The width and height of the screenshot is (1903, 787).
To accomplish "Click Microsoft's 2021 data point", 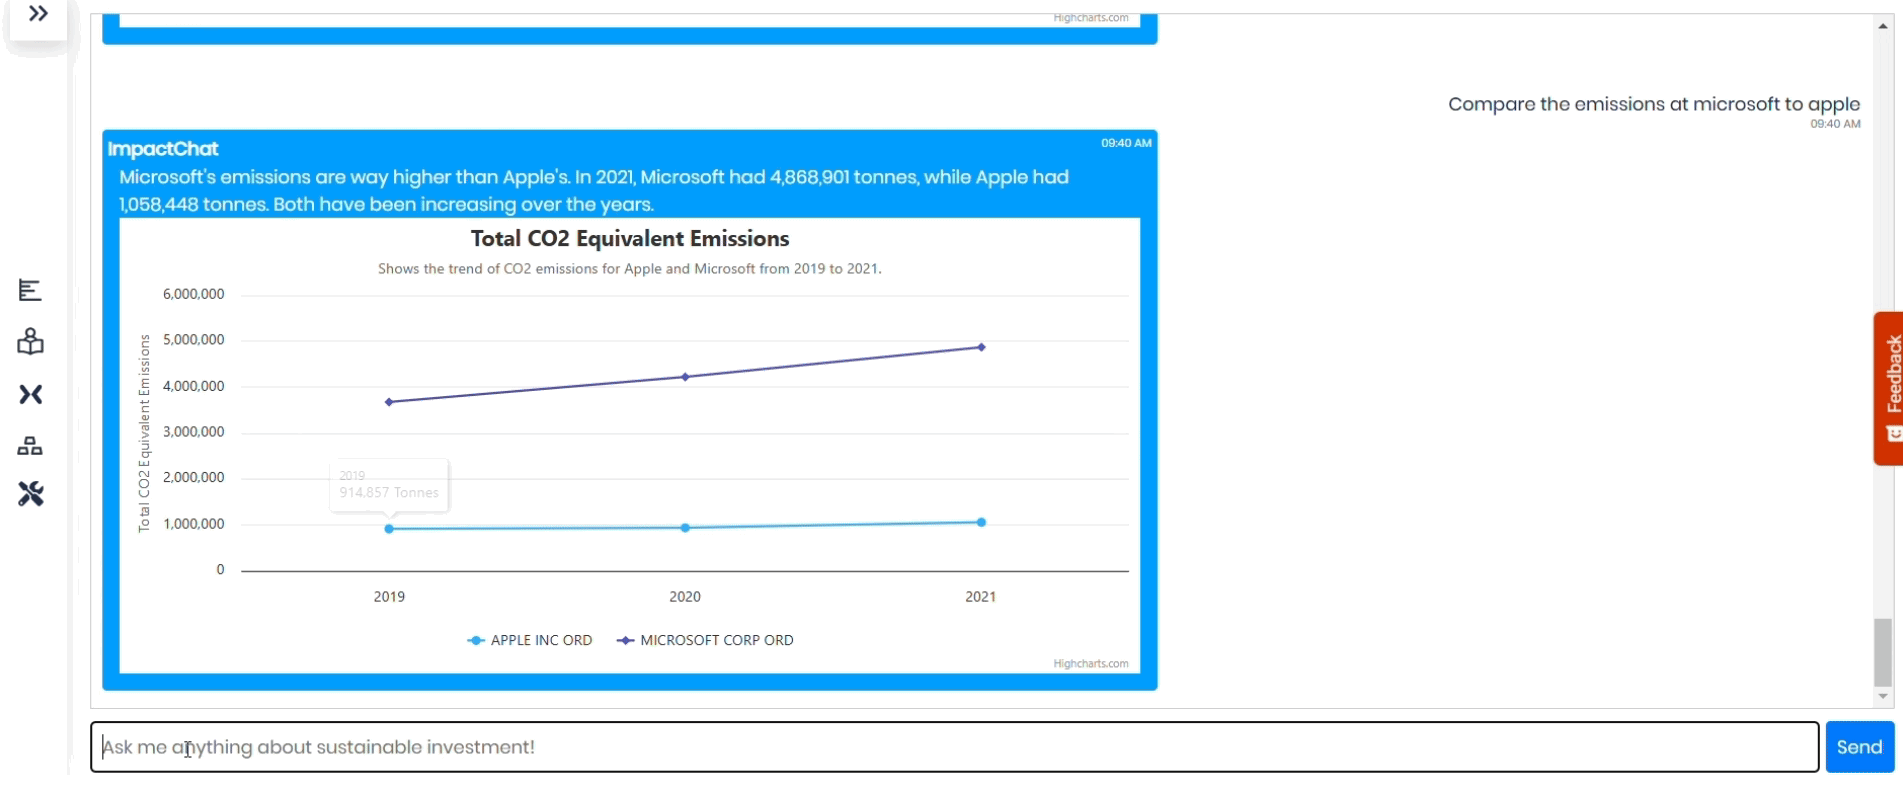I will coord(981,347).
